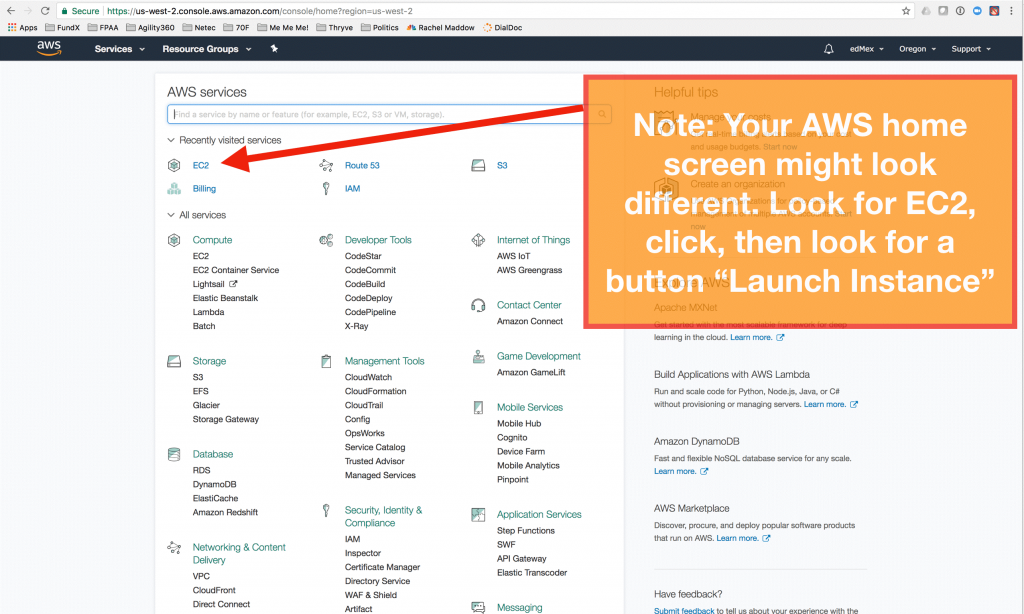Click the EC2 icon under Recently visited
The height and width of the screenshot is (614, 1024).
point(174,165)
